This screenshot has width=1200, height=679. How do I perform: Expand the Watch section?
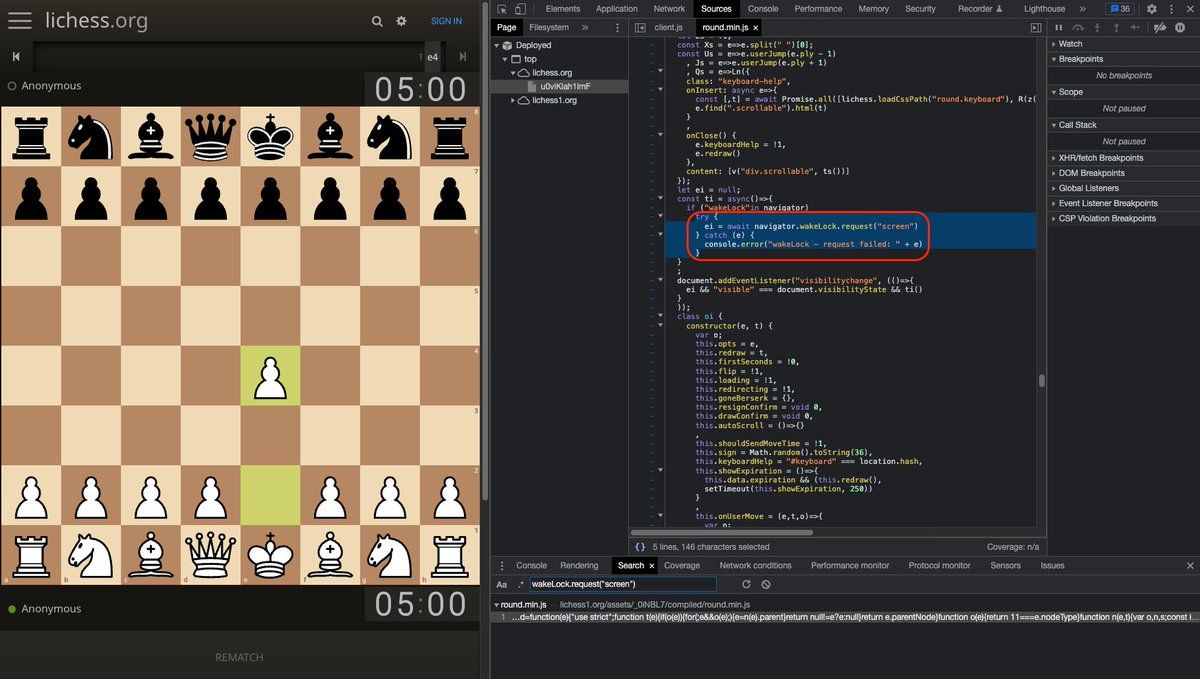click(x=1070, y=44)
